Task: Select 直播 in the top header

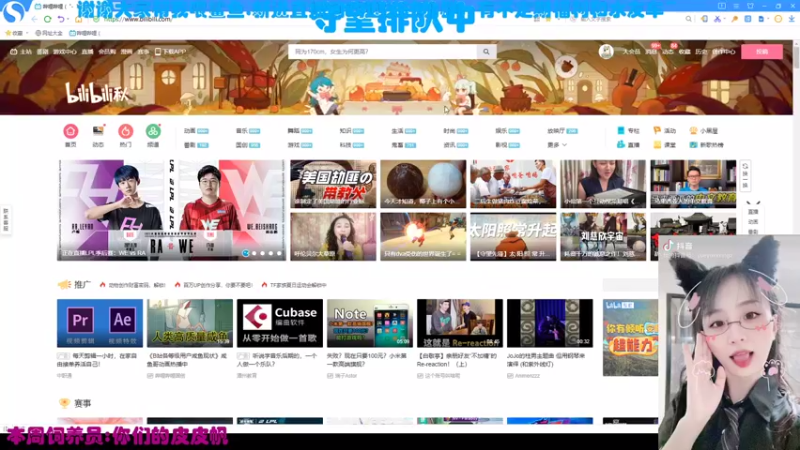Action: (x=87, y=52)
